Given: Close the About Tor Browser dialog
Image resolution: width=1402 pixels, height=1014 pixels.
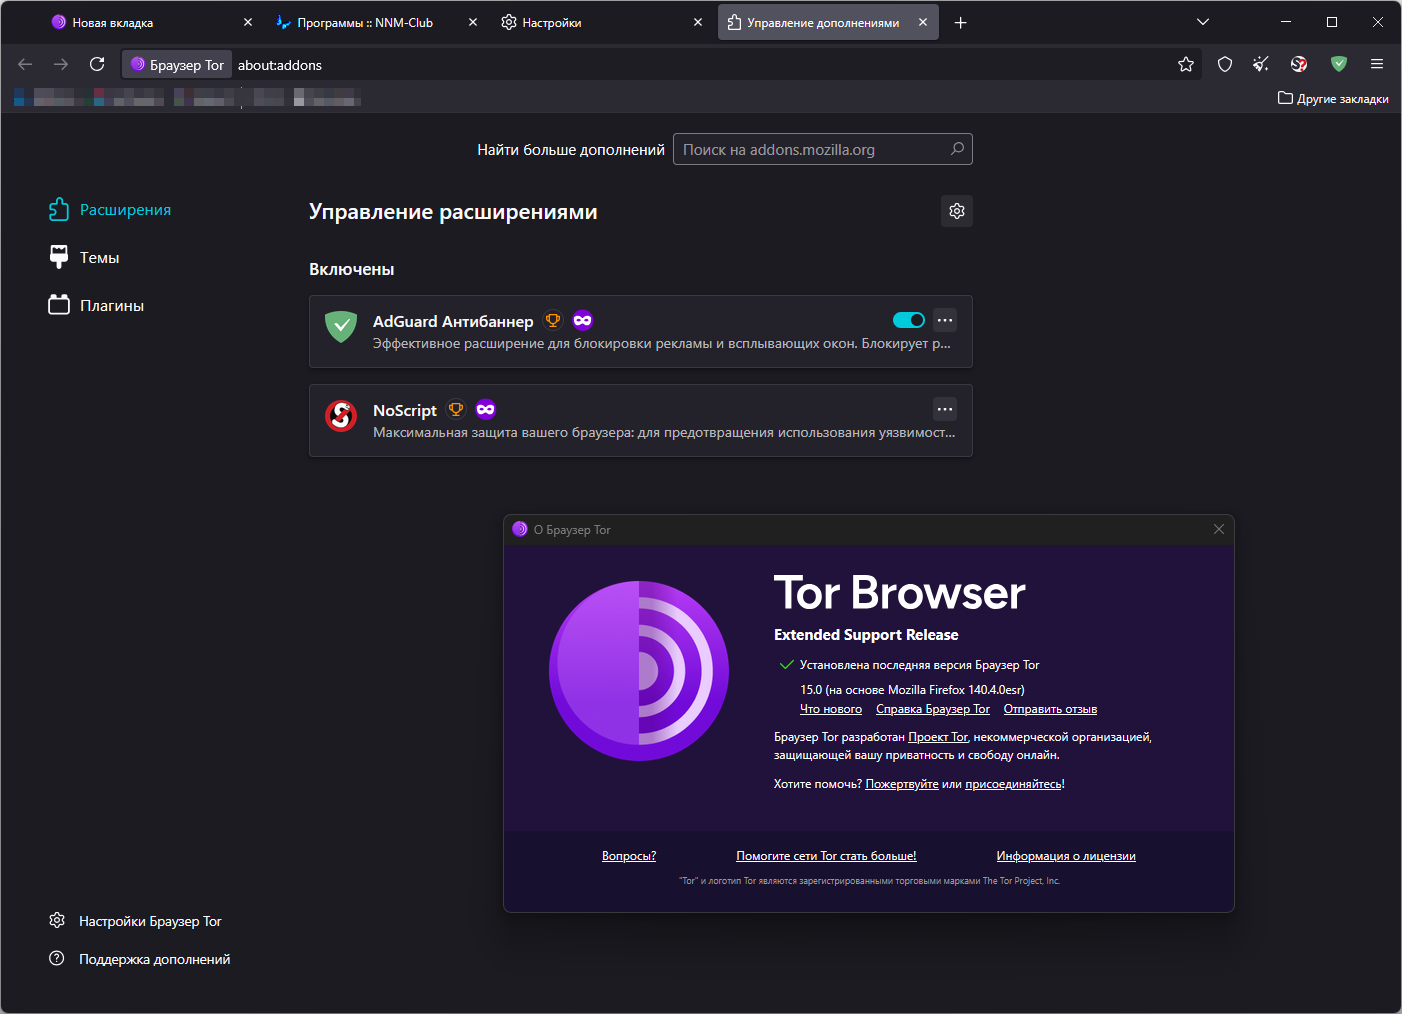Looking at the screenshot, I should pyautogui.click(x=1218, y=529).
